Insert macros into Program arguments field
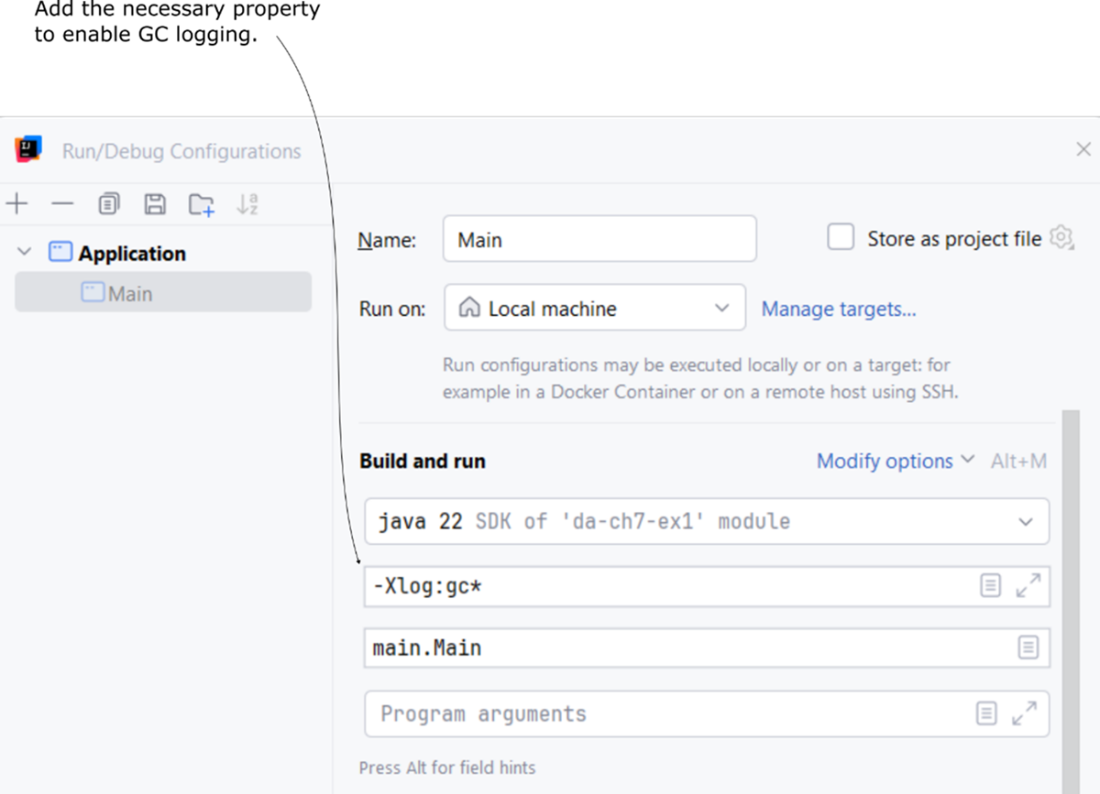 click(x=986, y=714)
